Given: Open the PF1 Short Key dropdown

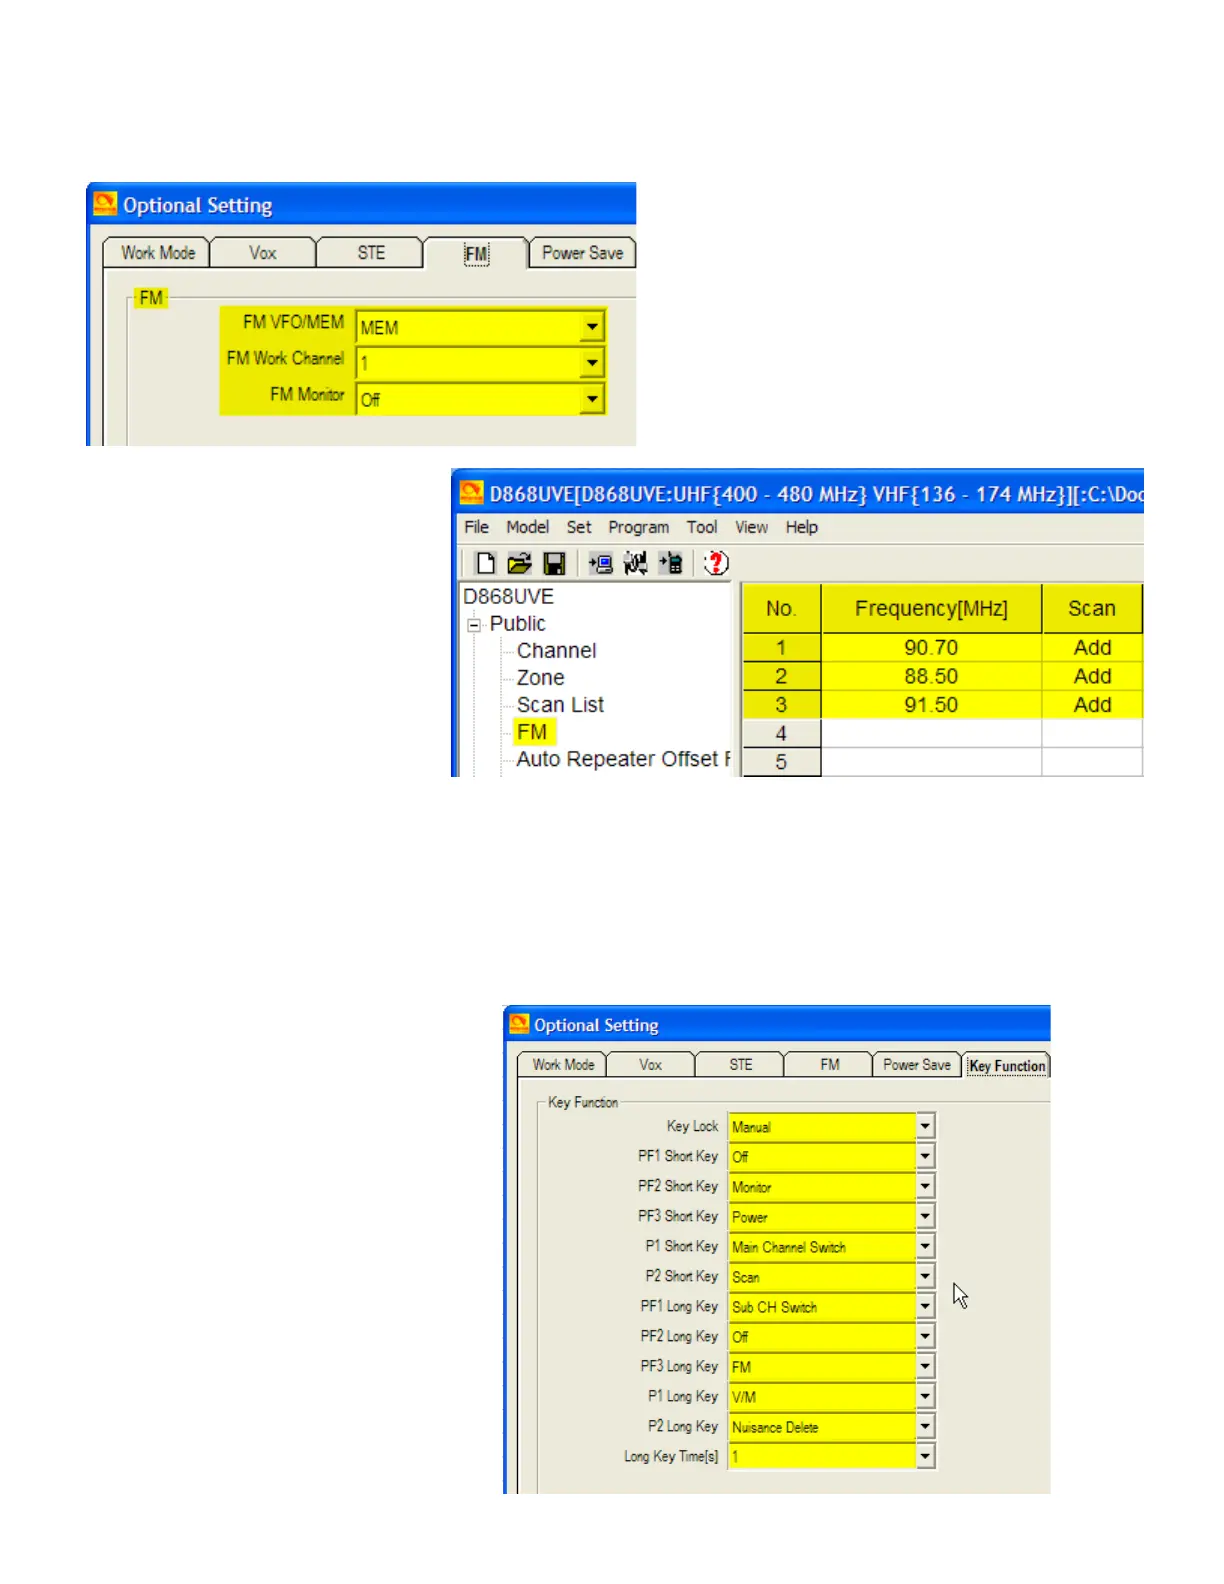Looking at the screenshot, I should (x=925, y=1156).
